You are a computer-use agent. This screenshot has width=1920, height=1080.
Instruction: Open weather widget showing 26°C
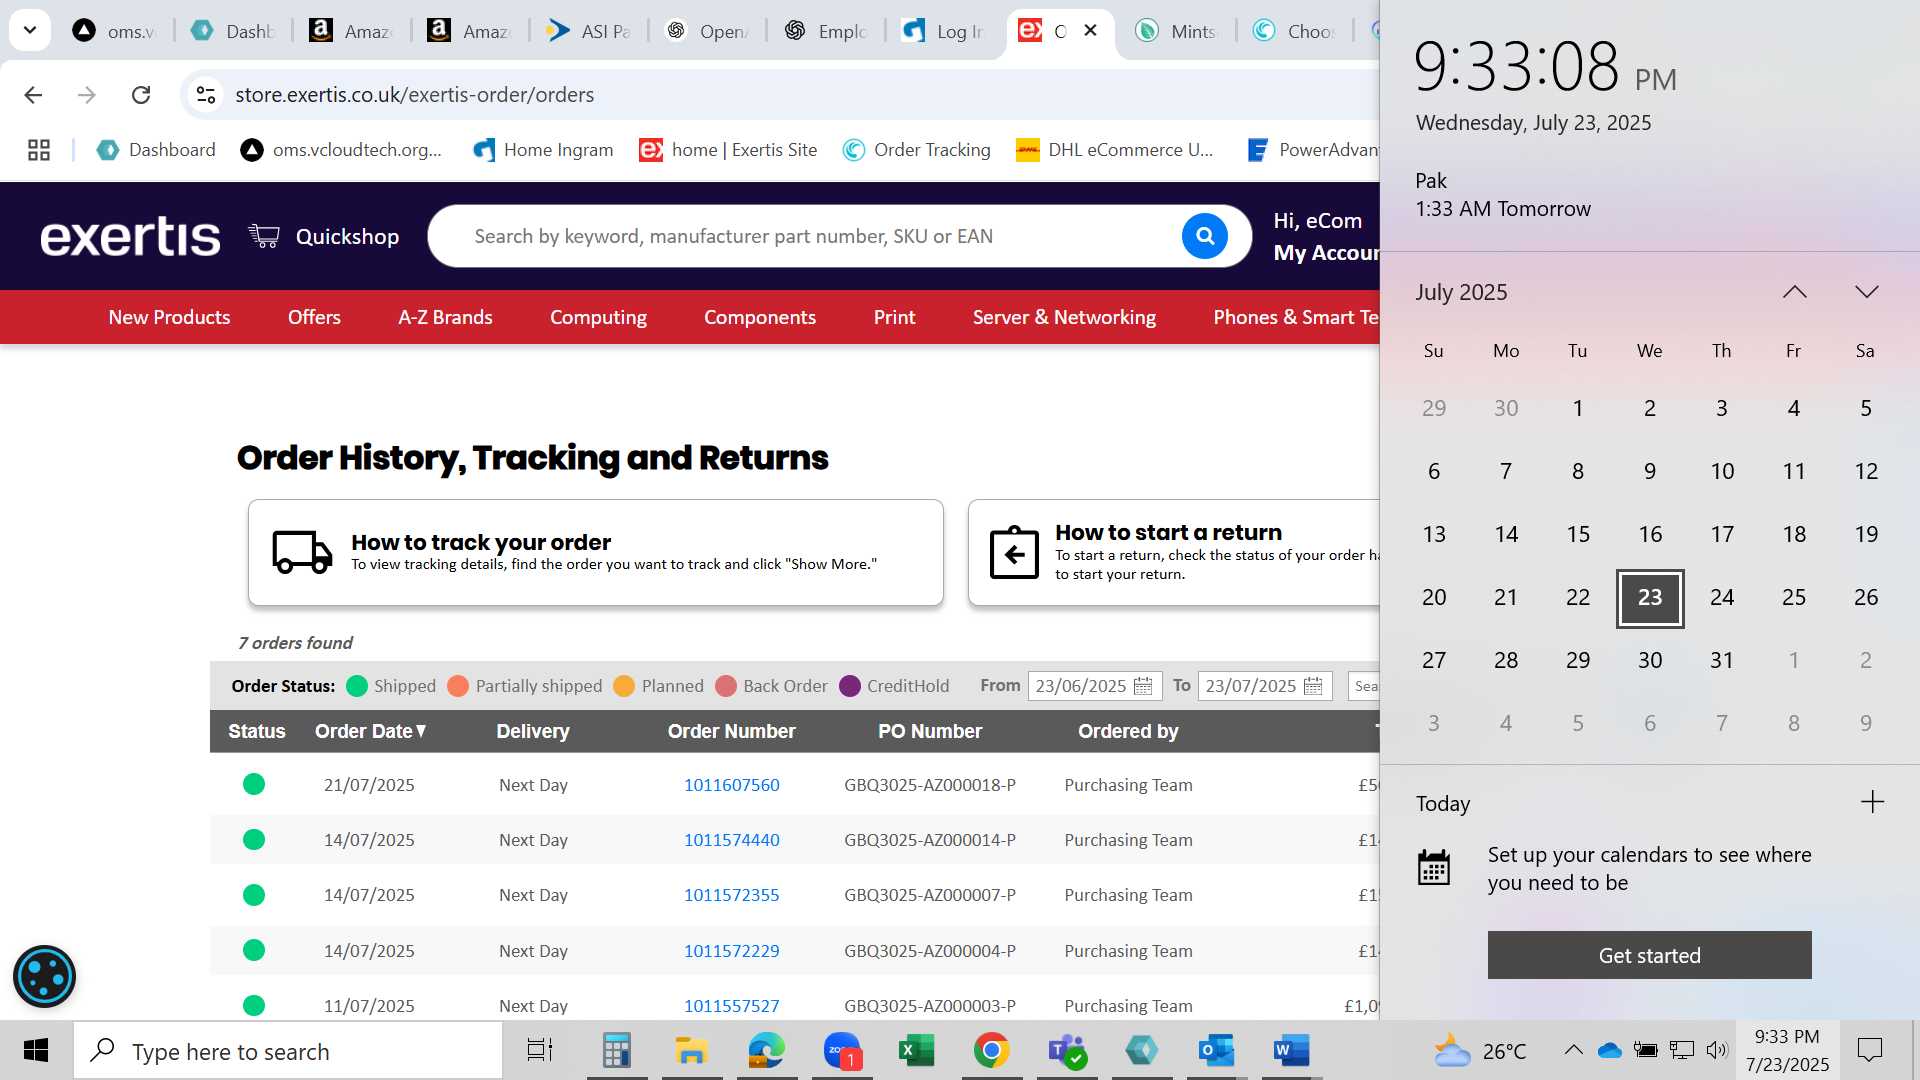pyautogui.click(x=1480, y=1051)
